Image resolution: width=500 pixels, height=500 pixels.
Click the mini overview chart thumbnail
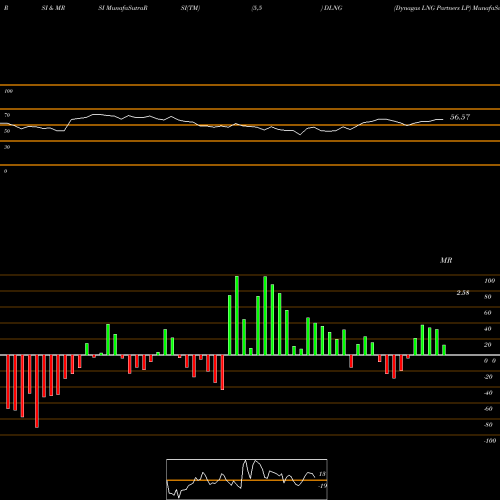pyautogui.click(x=247, y=479)
